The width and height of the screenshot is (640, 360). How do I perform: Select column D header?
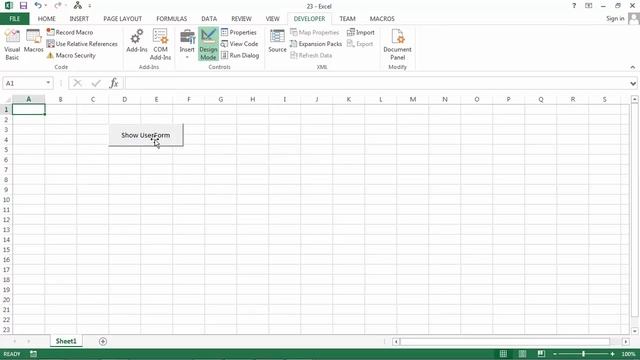[124, 99]
